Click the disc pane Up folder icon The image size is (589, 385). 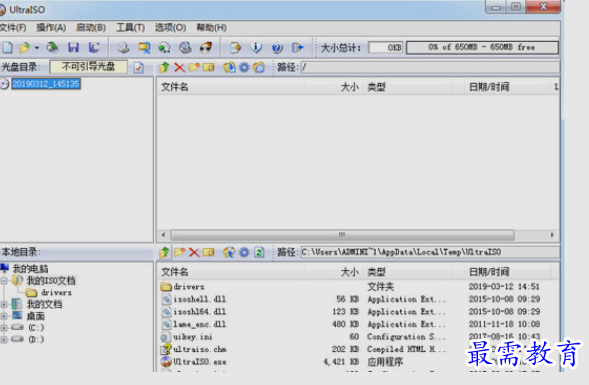point(164,67)
